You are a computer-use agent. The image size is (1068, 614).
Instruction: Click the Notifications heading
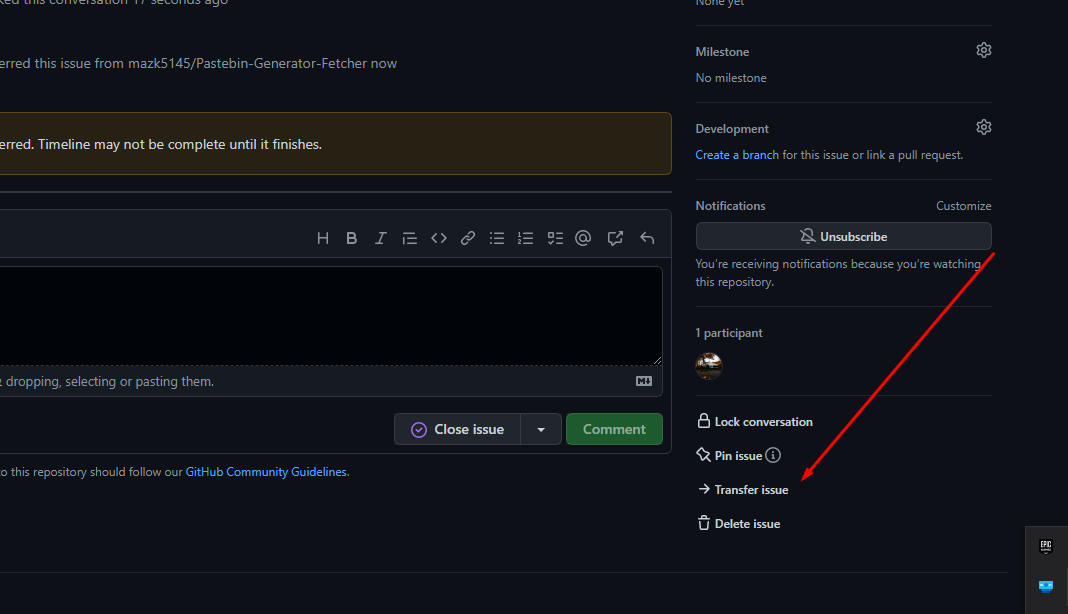730,206
